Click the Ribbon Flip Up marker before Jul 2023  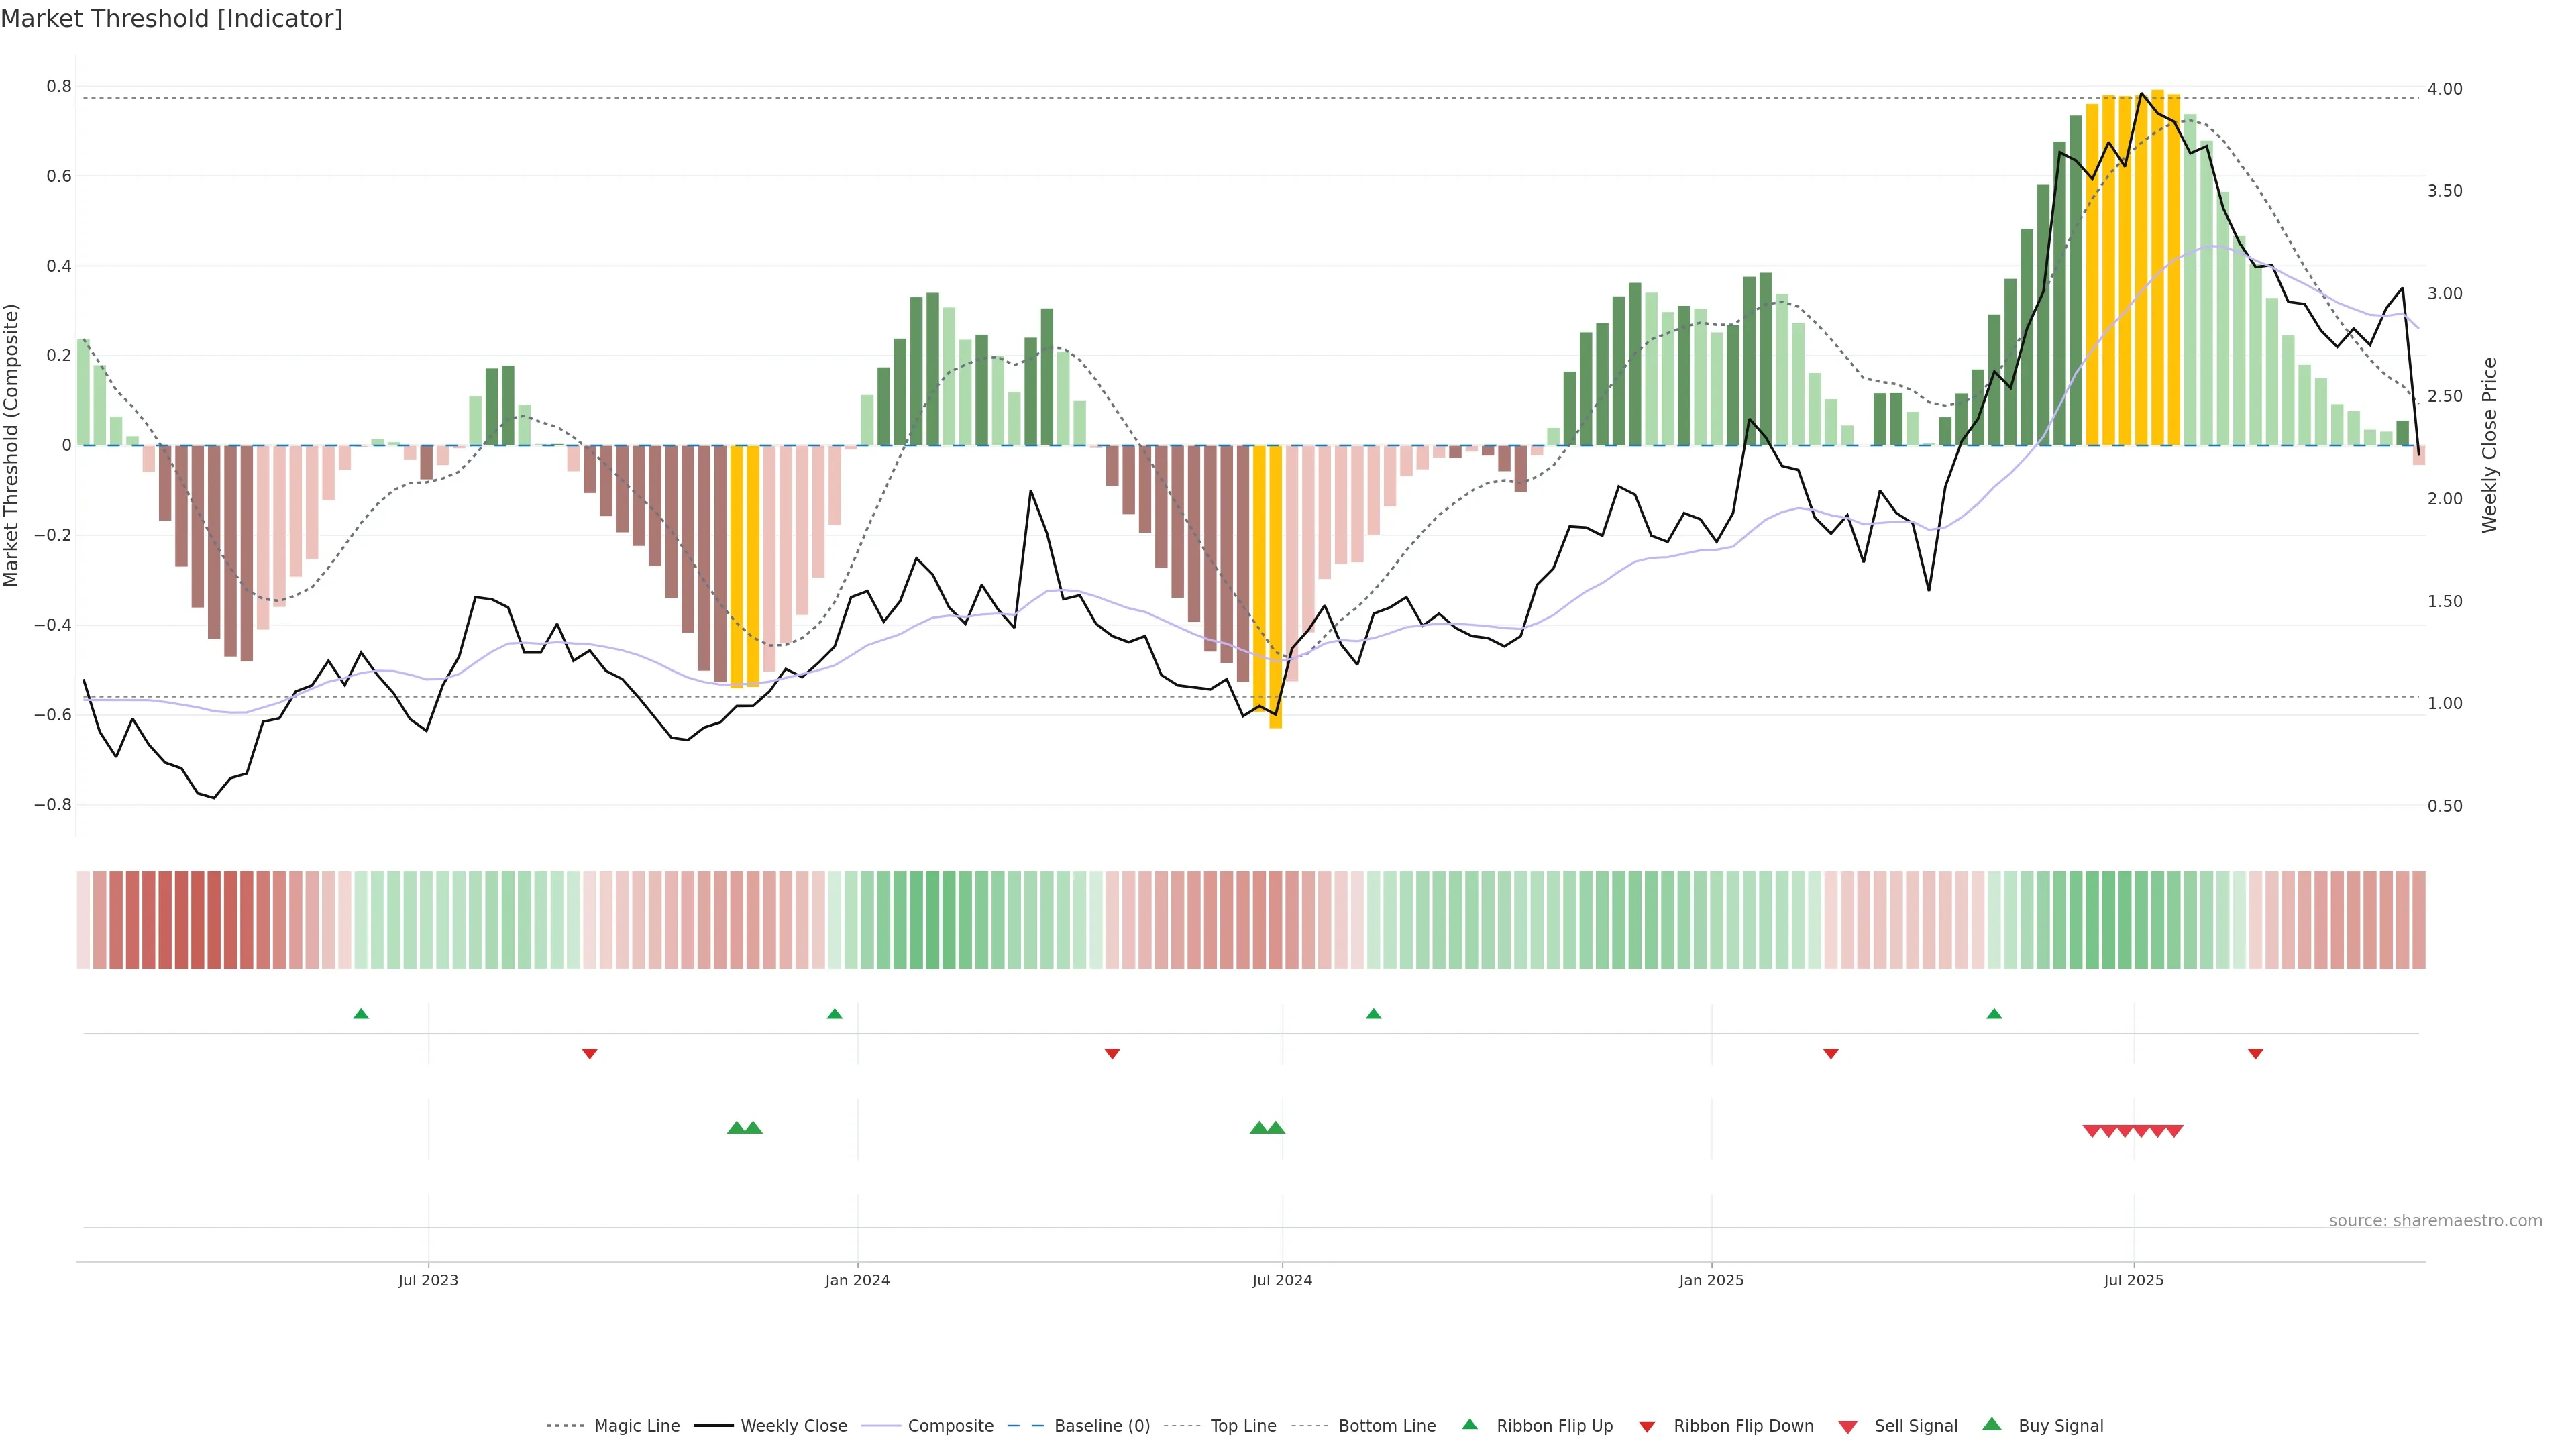(x=361, y=1014)
